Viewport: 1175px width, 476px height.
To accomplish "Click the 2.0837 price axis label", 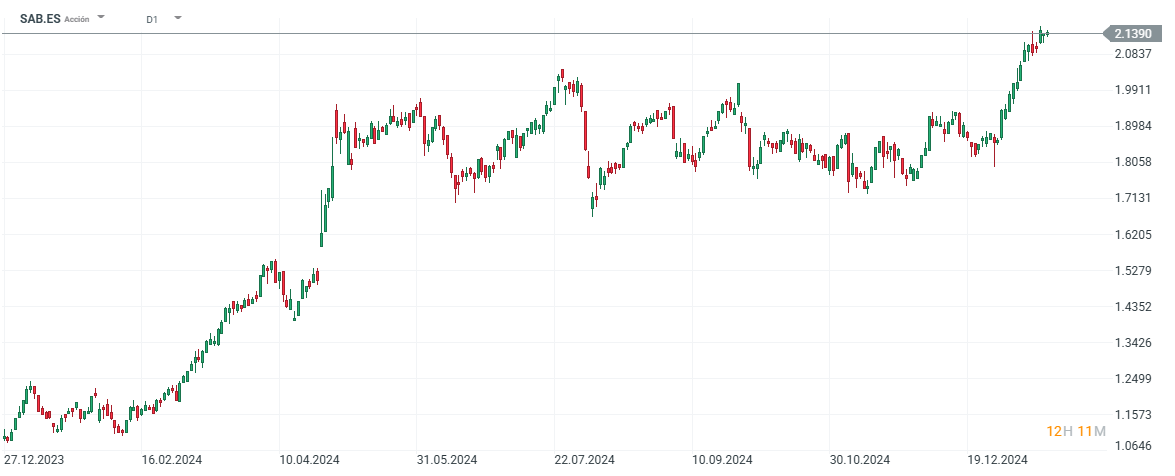I will pyautogui.click(x=1134, y=54).
